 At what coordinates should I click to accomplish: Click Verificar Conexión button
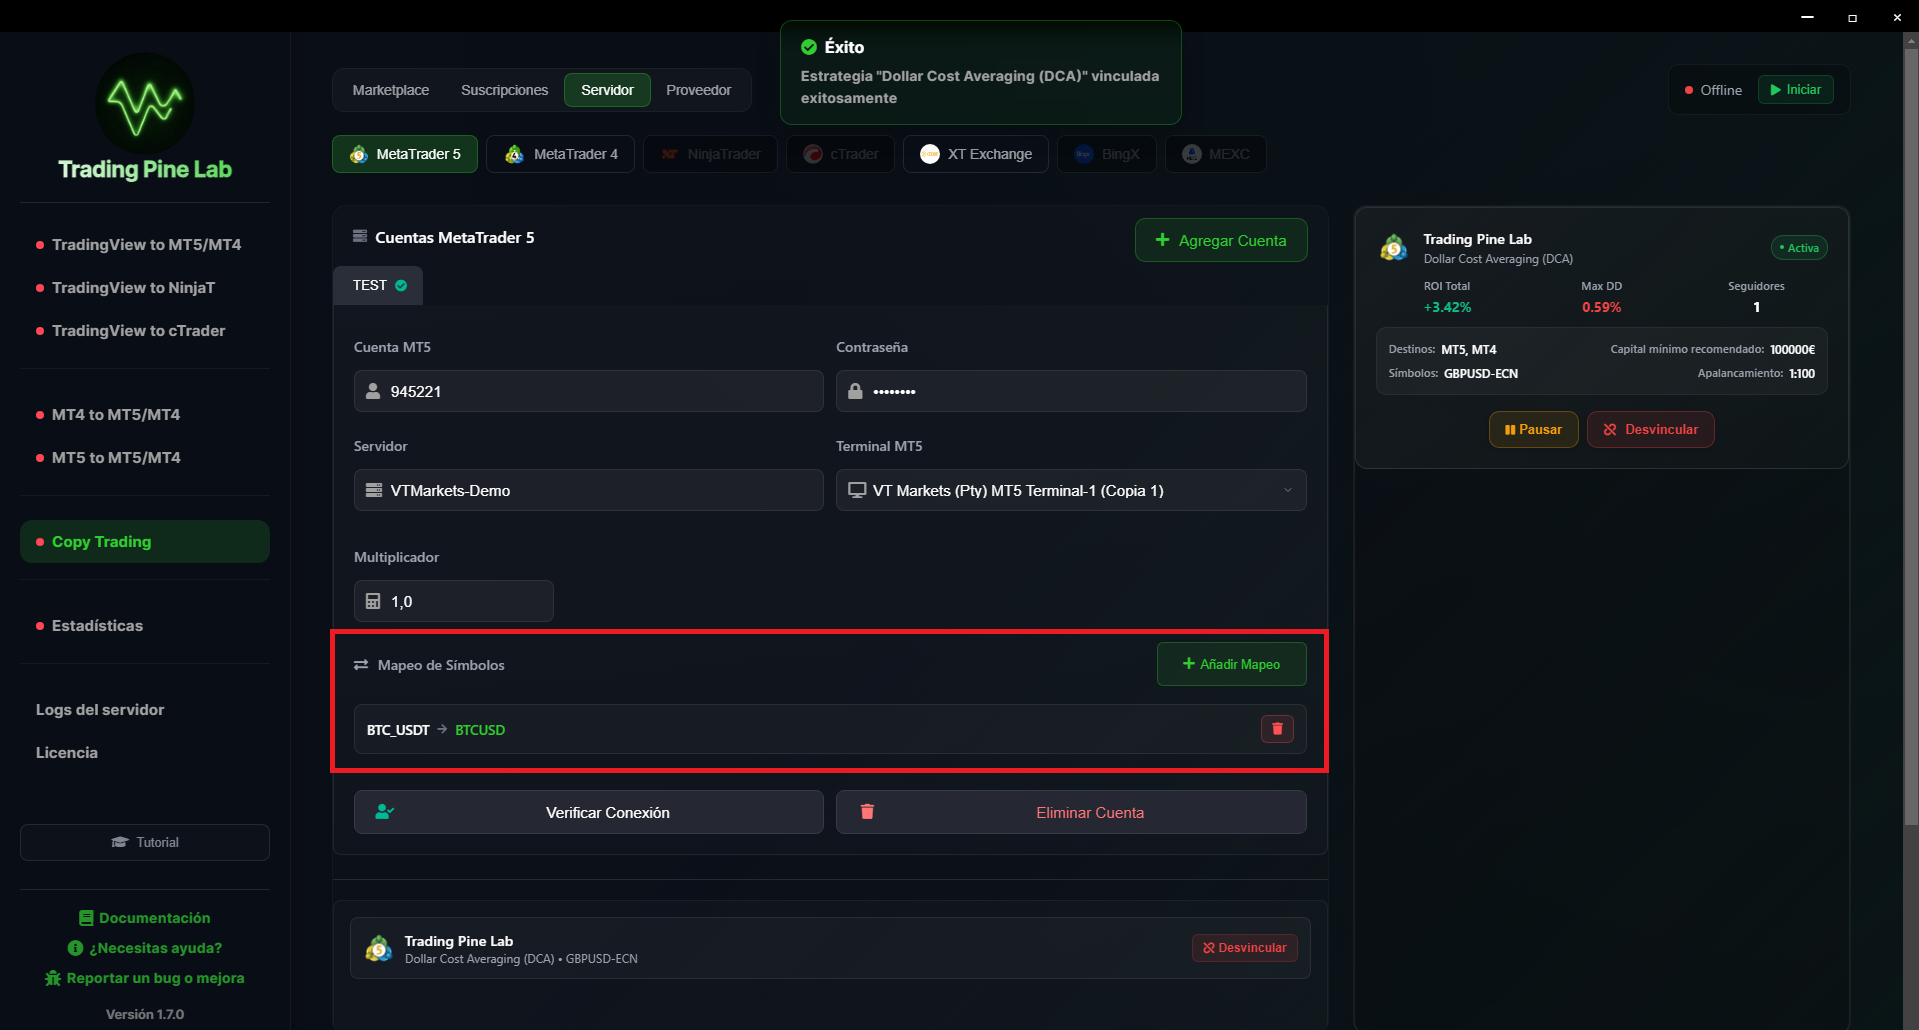coord(588,812)
